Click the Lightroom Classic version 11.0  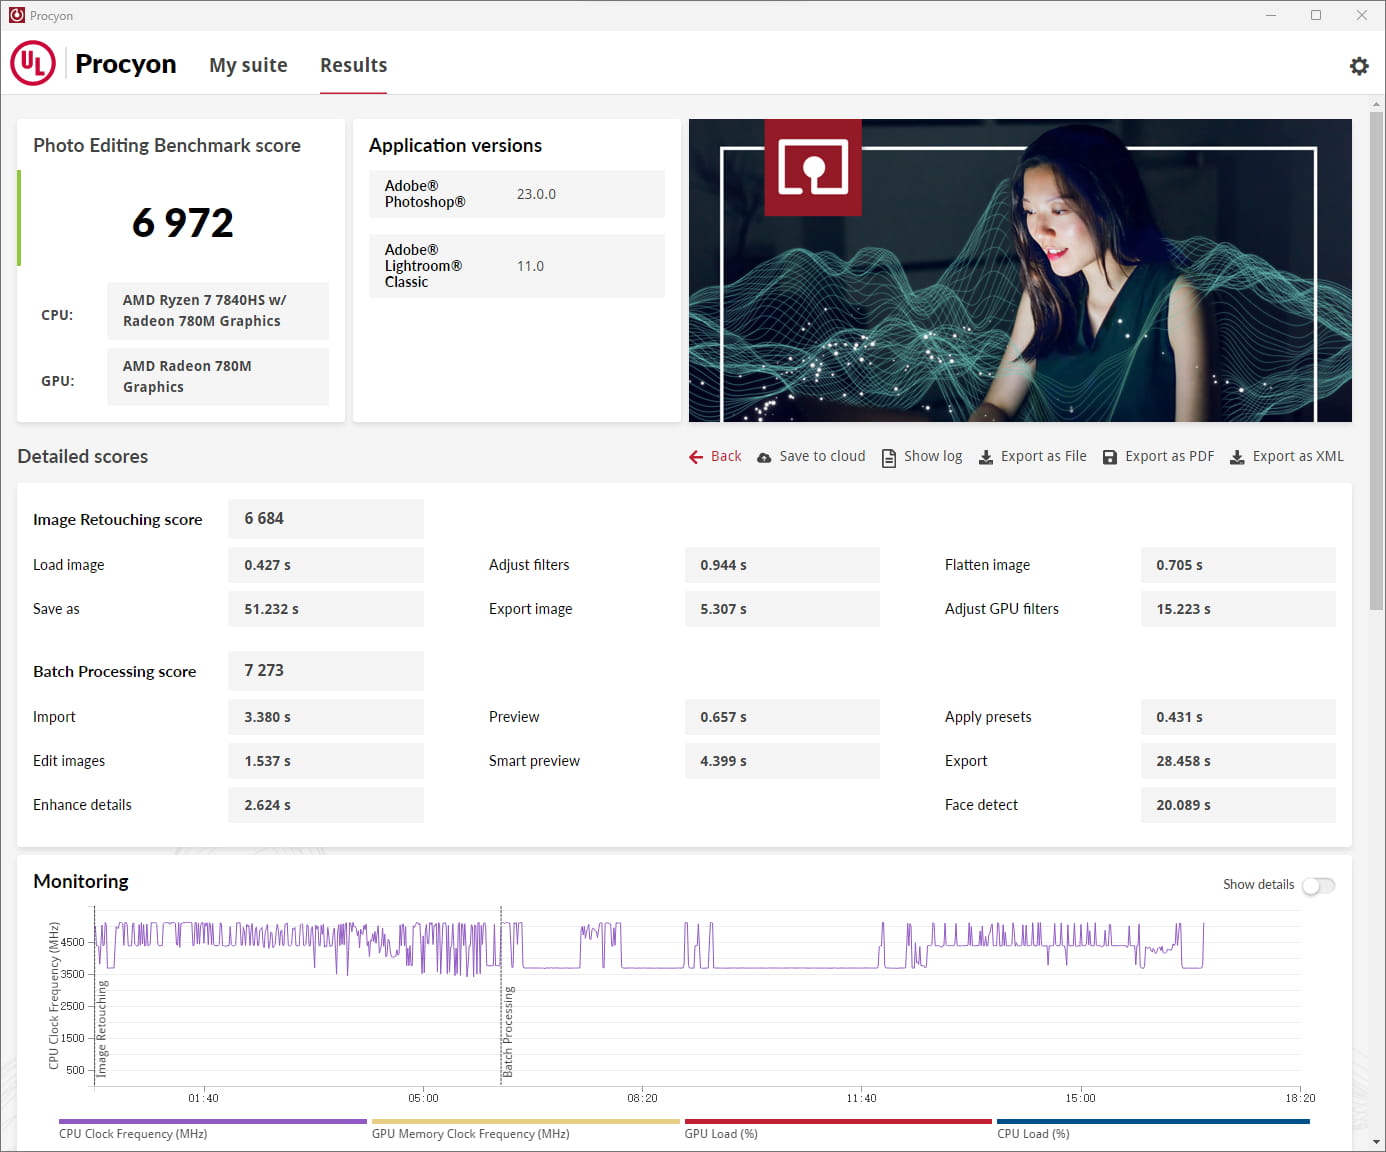(x=530, y=266)
